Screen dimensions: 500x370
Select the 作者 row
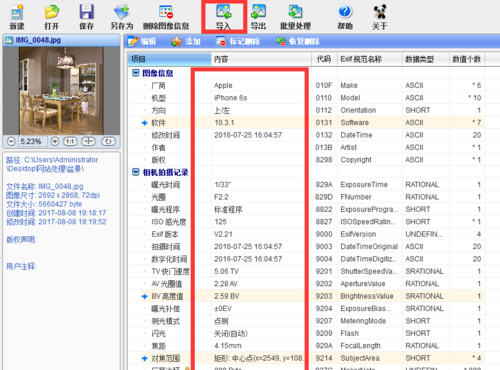(x=307, y=147)
